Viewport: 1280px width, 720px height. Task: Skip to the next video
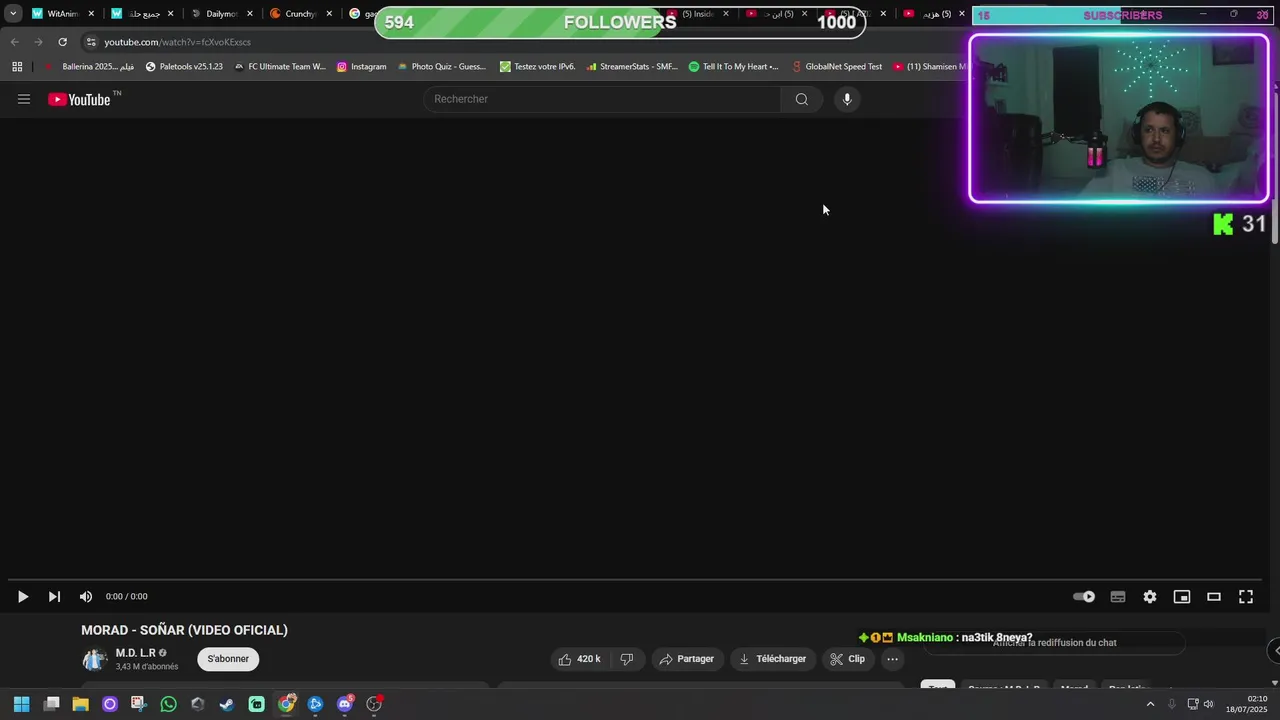pos(54,597)
